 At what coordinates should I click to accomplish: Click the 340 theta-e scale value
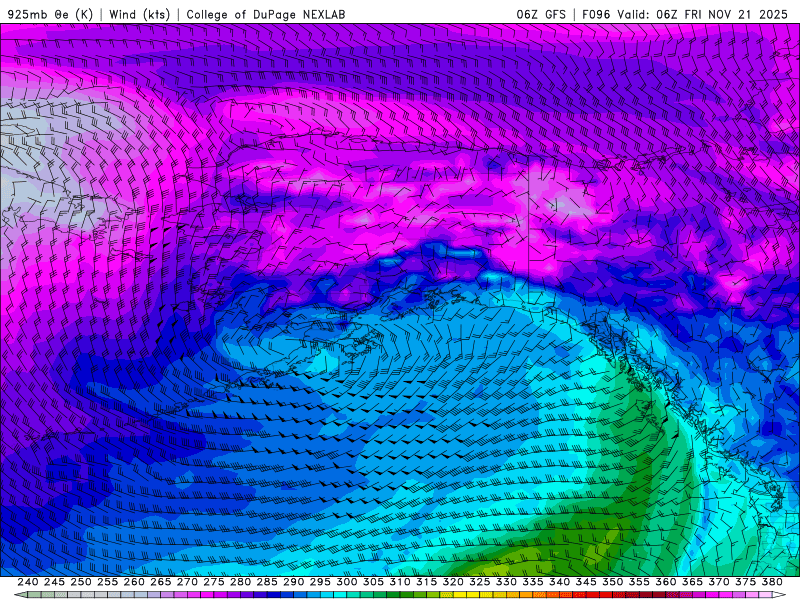559,582
